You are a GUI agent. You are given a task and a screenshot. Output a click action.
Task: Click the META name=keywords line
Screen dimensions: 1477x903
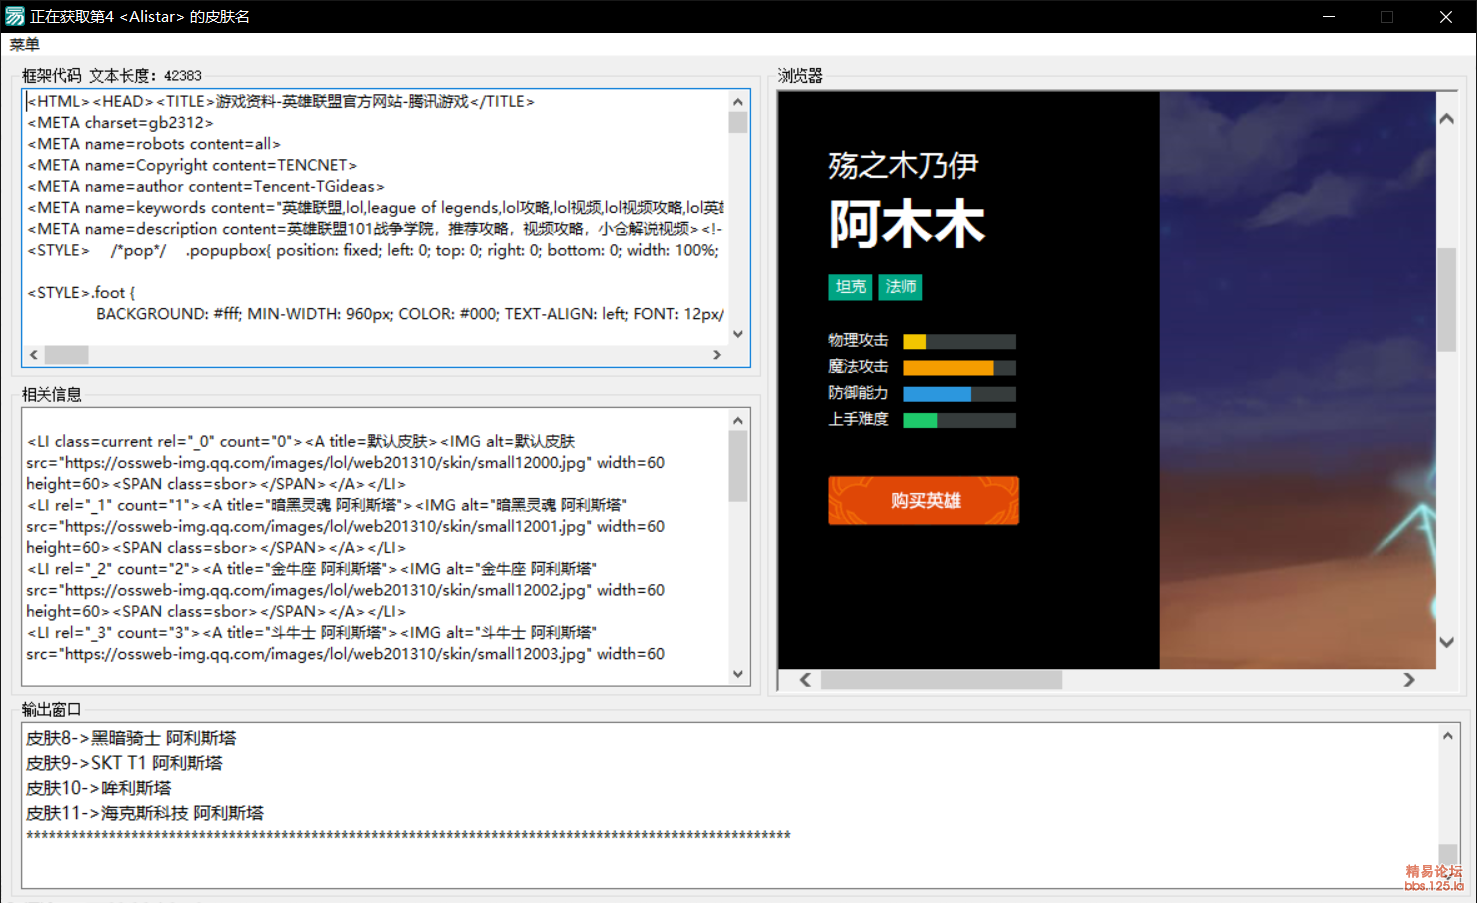(375, 207)
